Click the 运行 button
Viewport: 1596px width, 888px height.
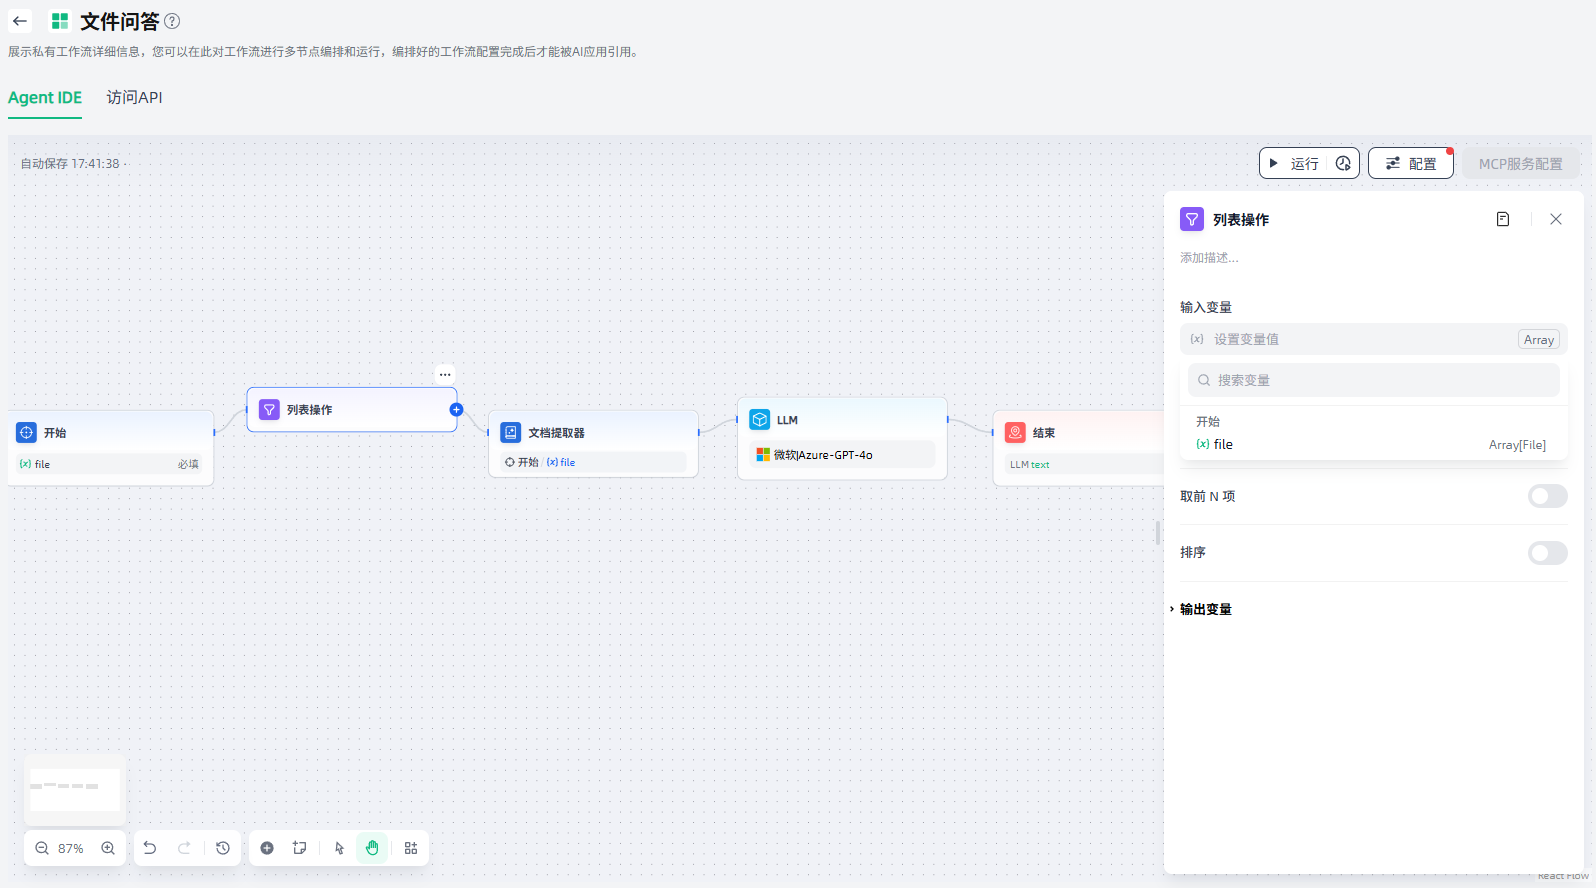click(x=1294, y=163)
